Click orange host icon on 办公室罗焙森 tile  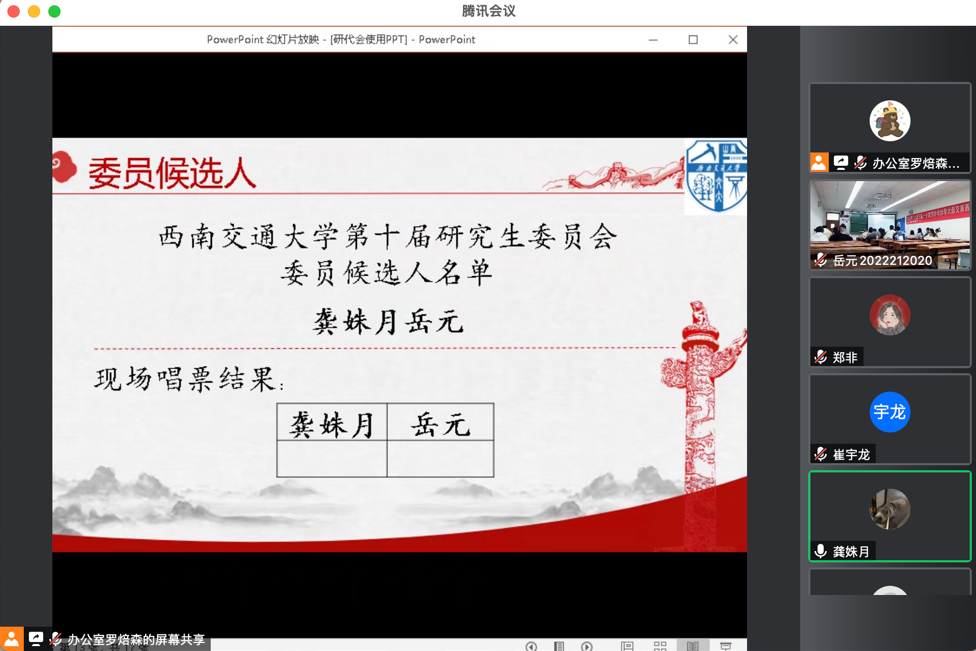(x=819, y=162)
